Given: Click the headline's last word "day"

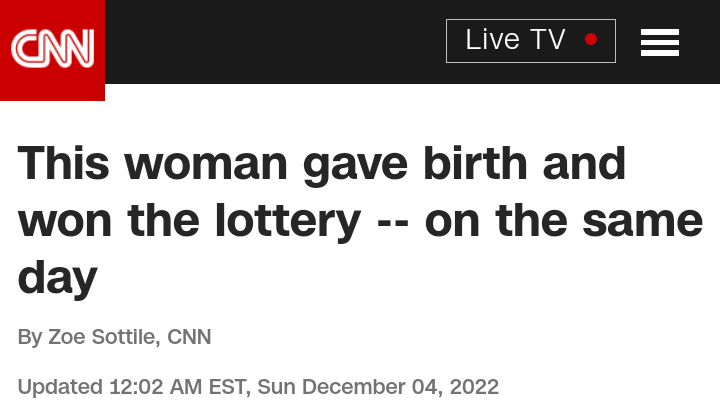Looking at the screenshot, I should 57,278.
